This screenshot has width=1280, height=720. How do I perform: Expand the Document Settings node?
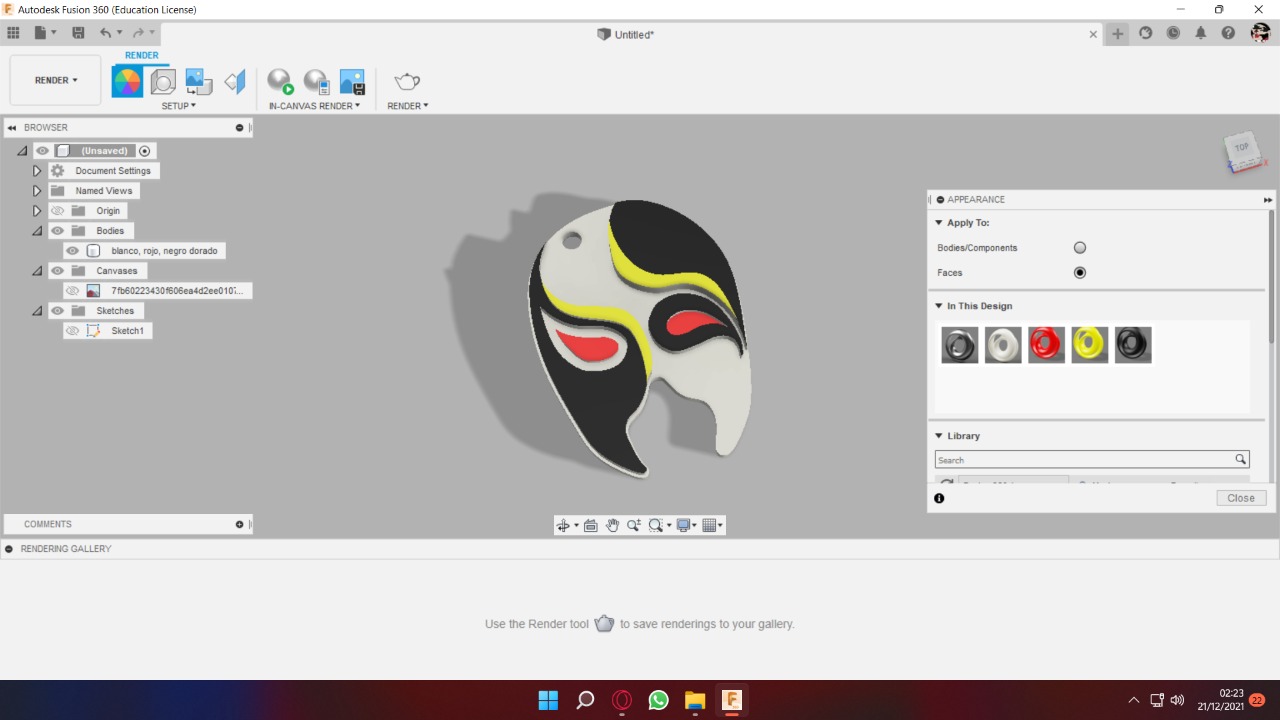(37, 171)
